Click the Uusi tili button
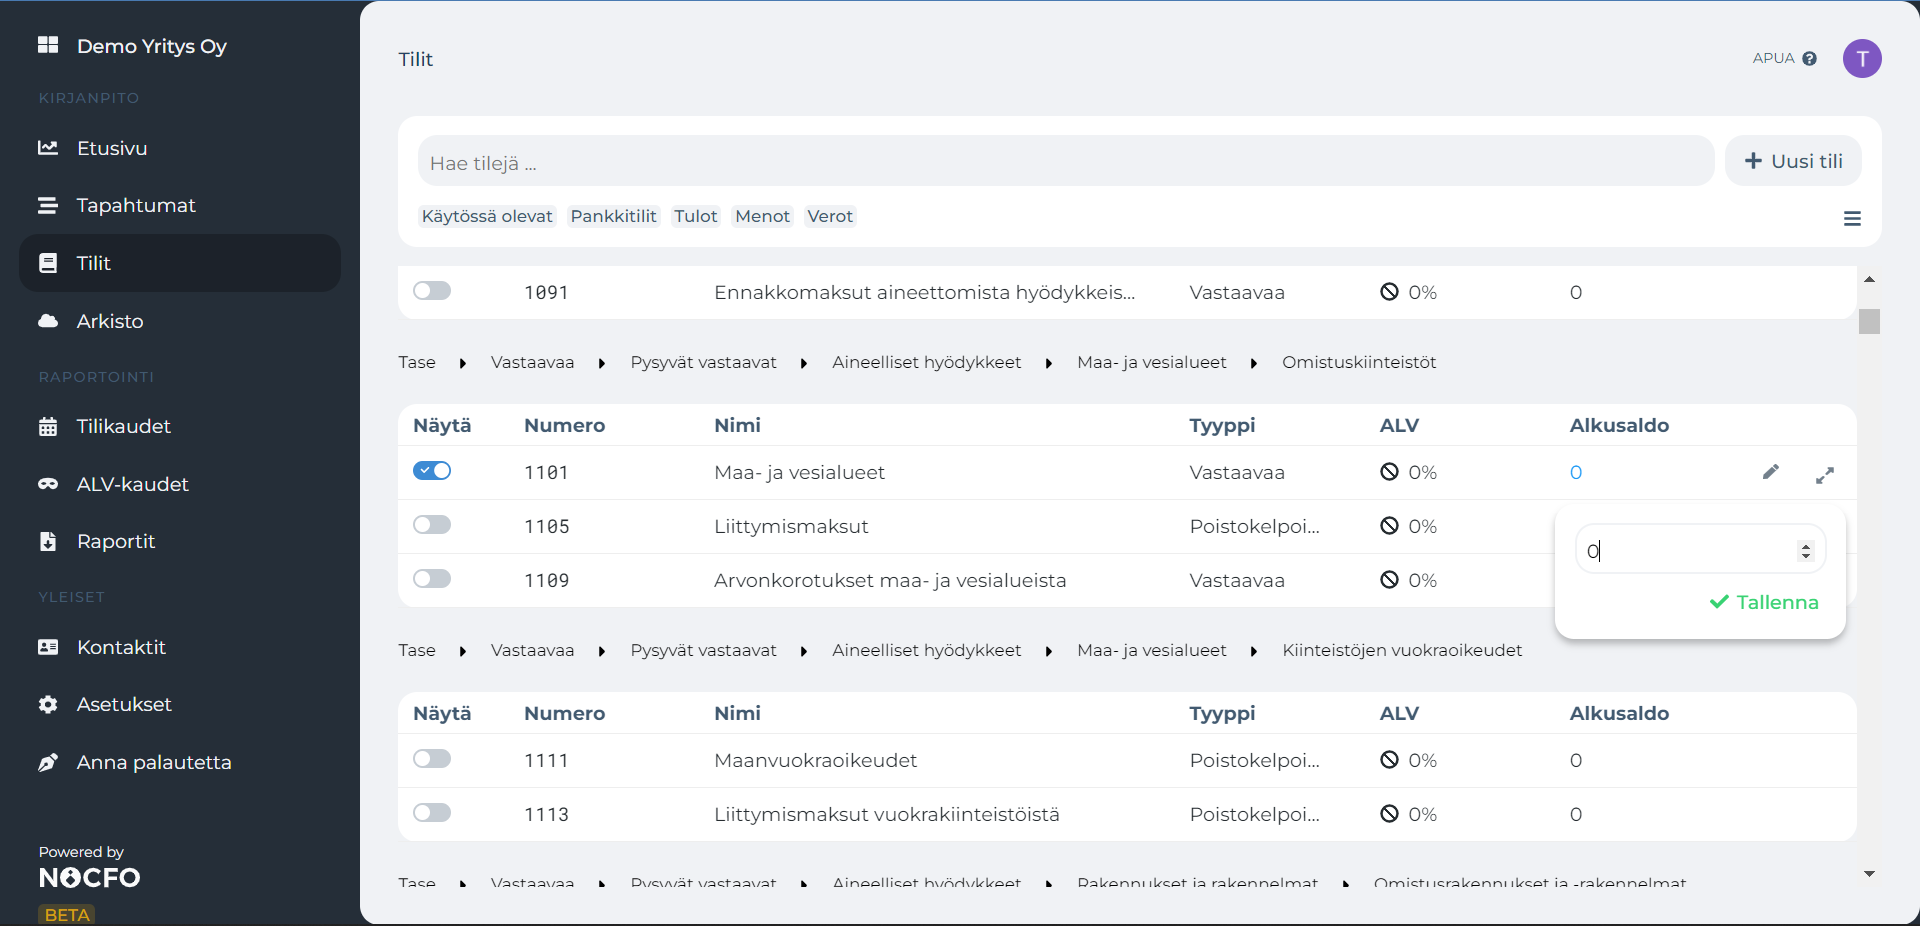Viewport: 1920px width, 926px height. click(x=1793, y=161)
